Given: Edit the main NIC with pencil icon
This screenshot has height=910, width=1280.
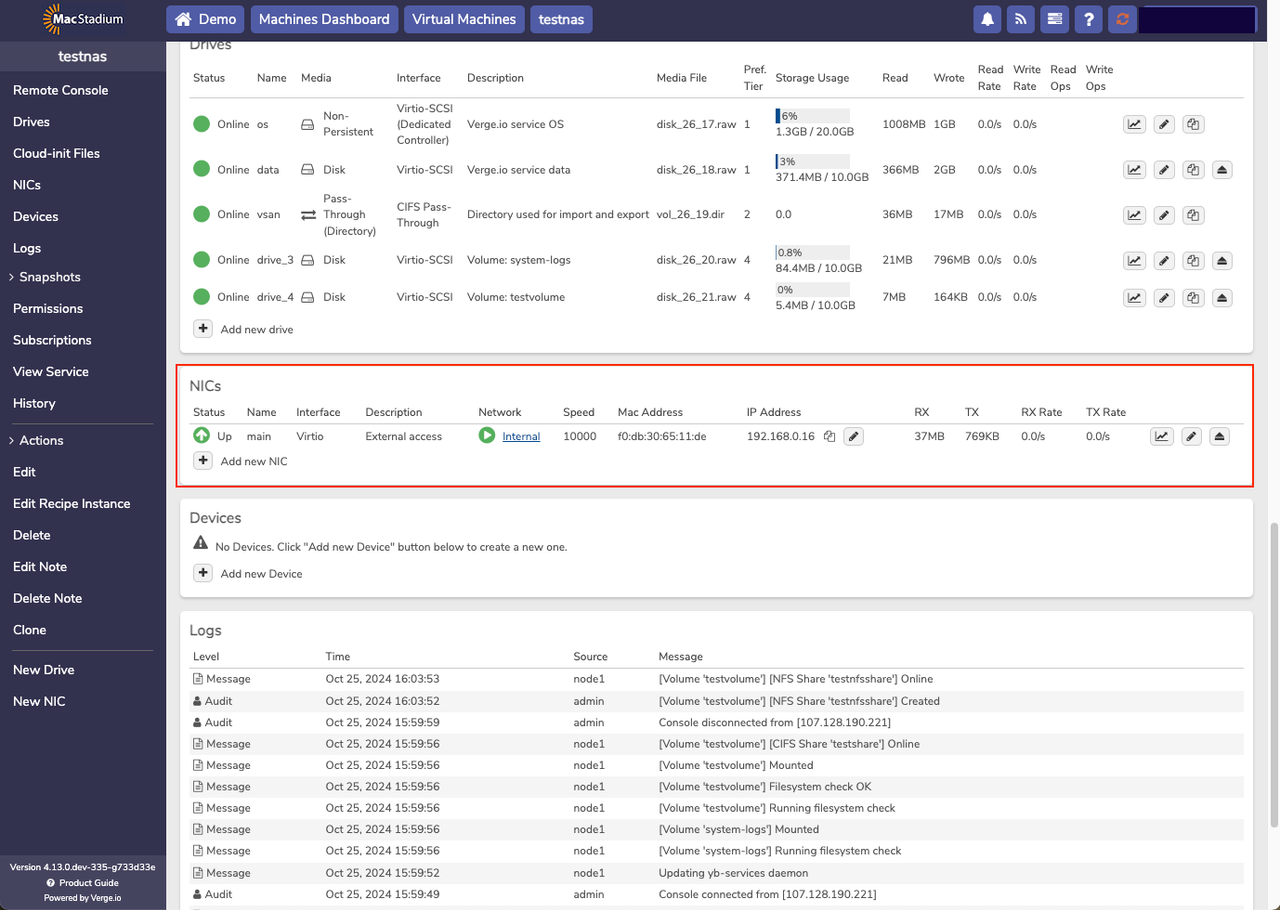Looking at the screenshot, I should 1191,436.
